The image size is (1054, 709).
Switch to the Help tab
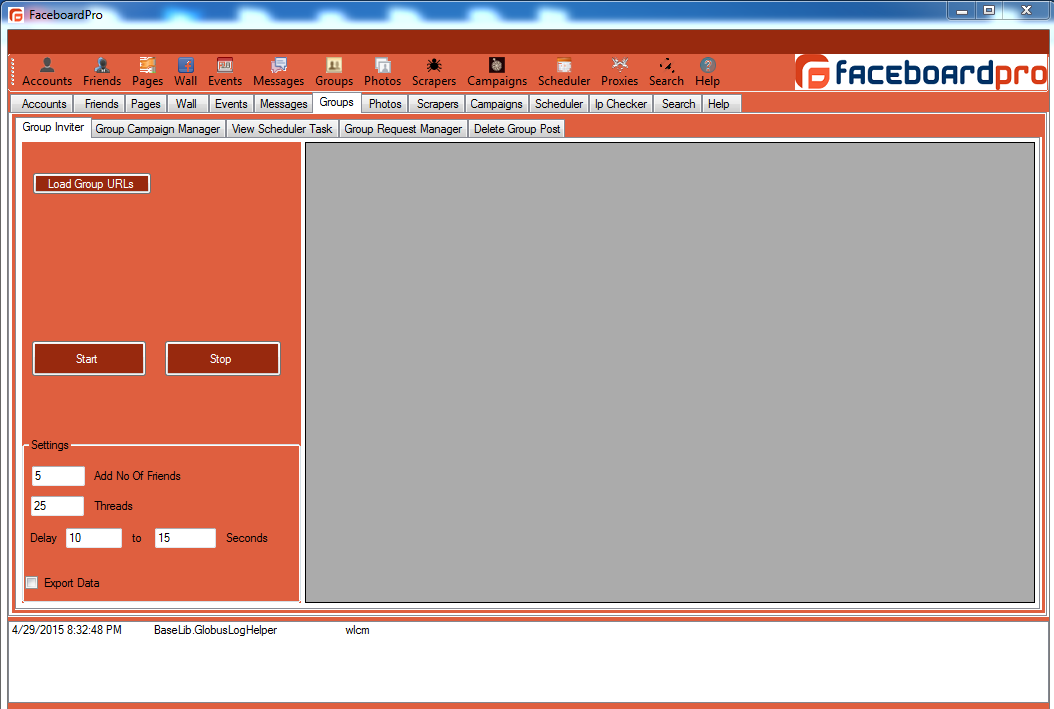point(719,103)
